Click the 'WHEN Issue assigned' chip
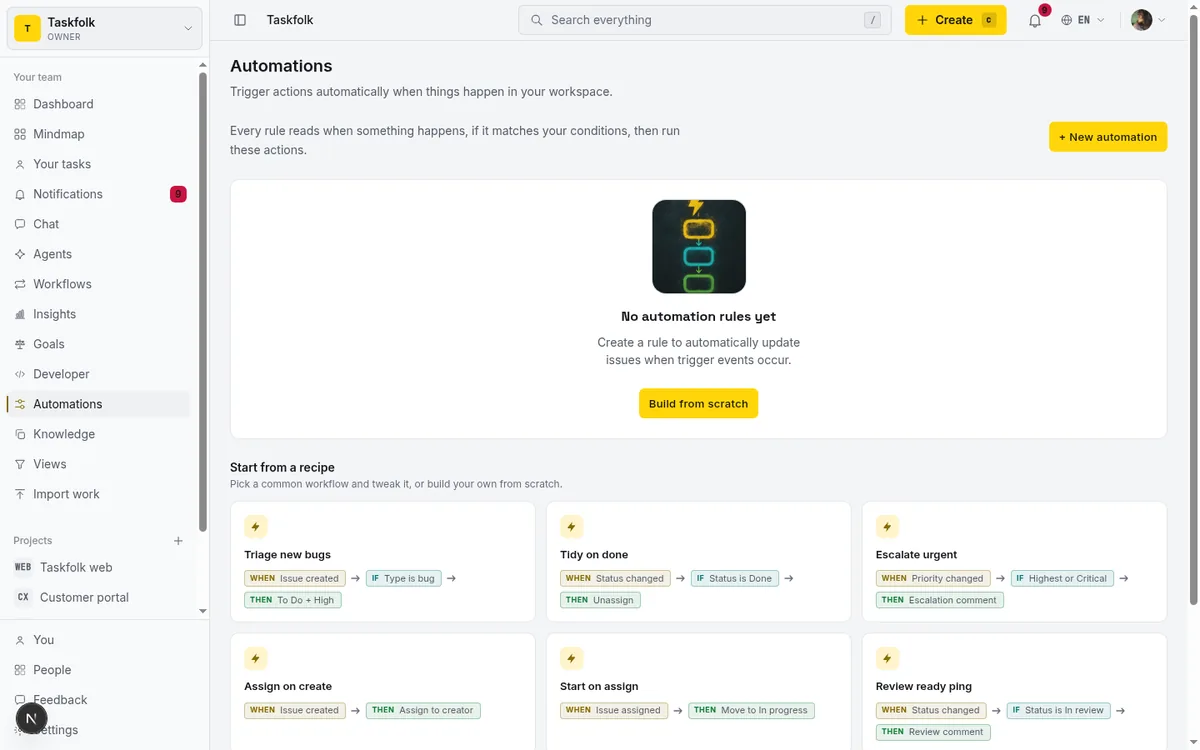 pyautogui.click(x=614, y=710)
